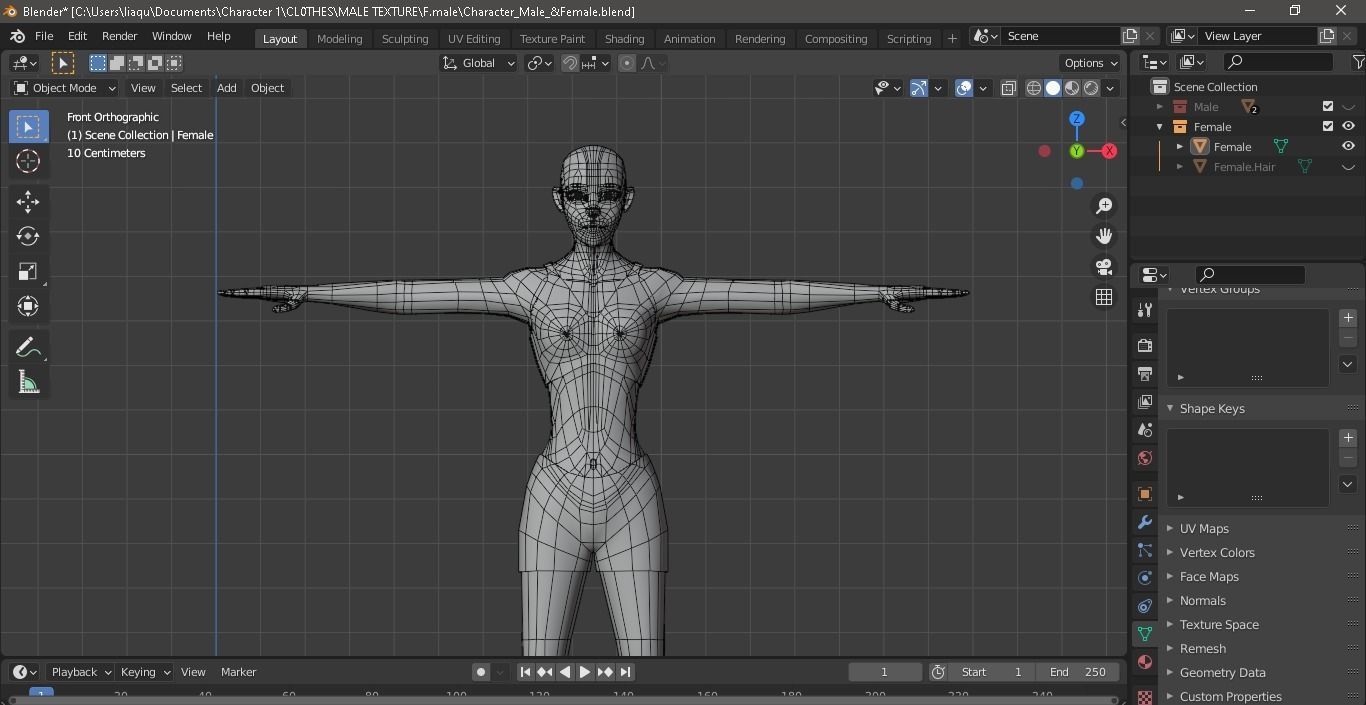Open the File menu
1366x705 pixels.
(x=44, y=36)
